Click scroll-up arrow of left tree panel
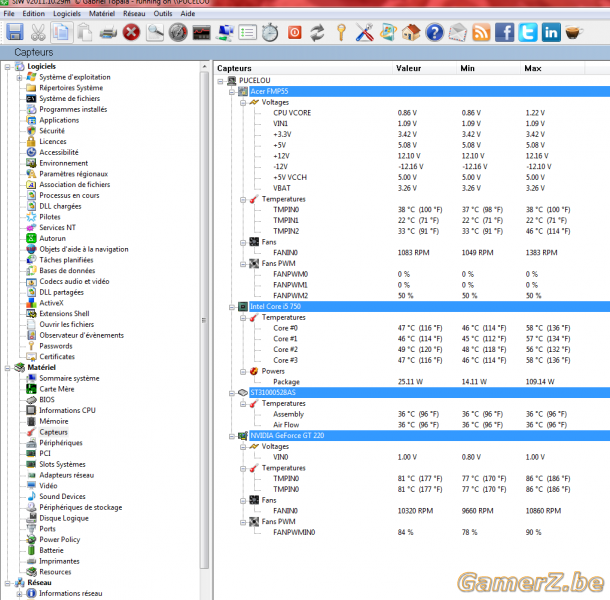The height and width of the screenshot is (600, 610). click(205, 67)
